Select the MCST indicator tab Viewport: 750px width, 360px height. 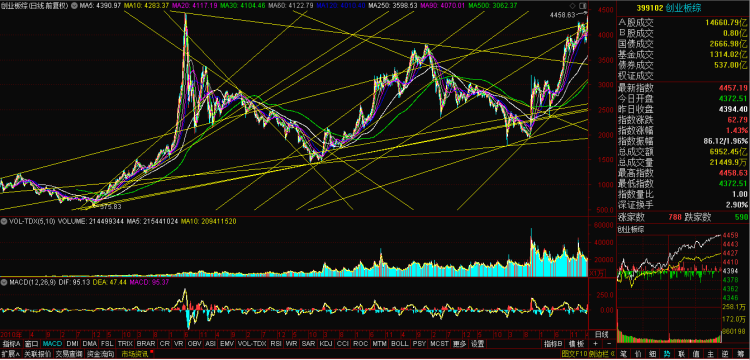[x=440, y=344]
